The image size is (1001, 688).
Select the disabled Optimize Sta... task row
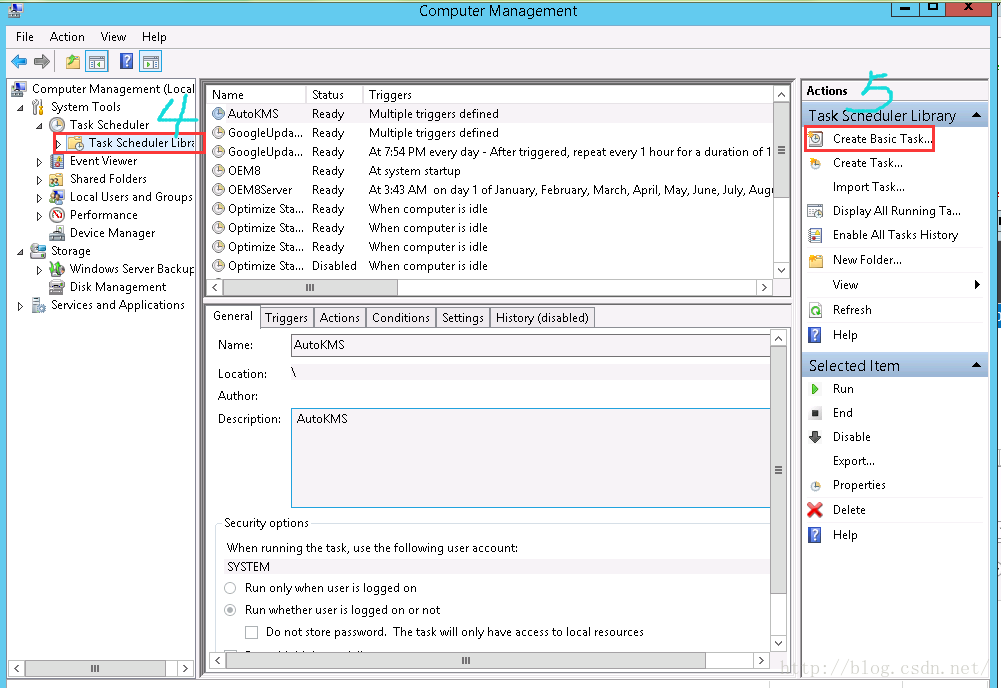492,266
